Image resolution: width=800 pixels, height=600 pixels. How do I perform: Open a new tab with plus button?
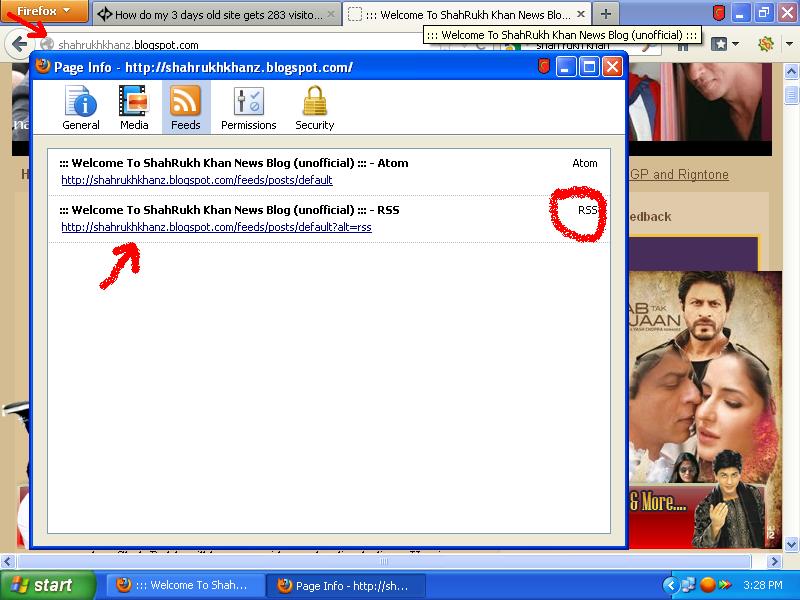click(606, 14)
